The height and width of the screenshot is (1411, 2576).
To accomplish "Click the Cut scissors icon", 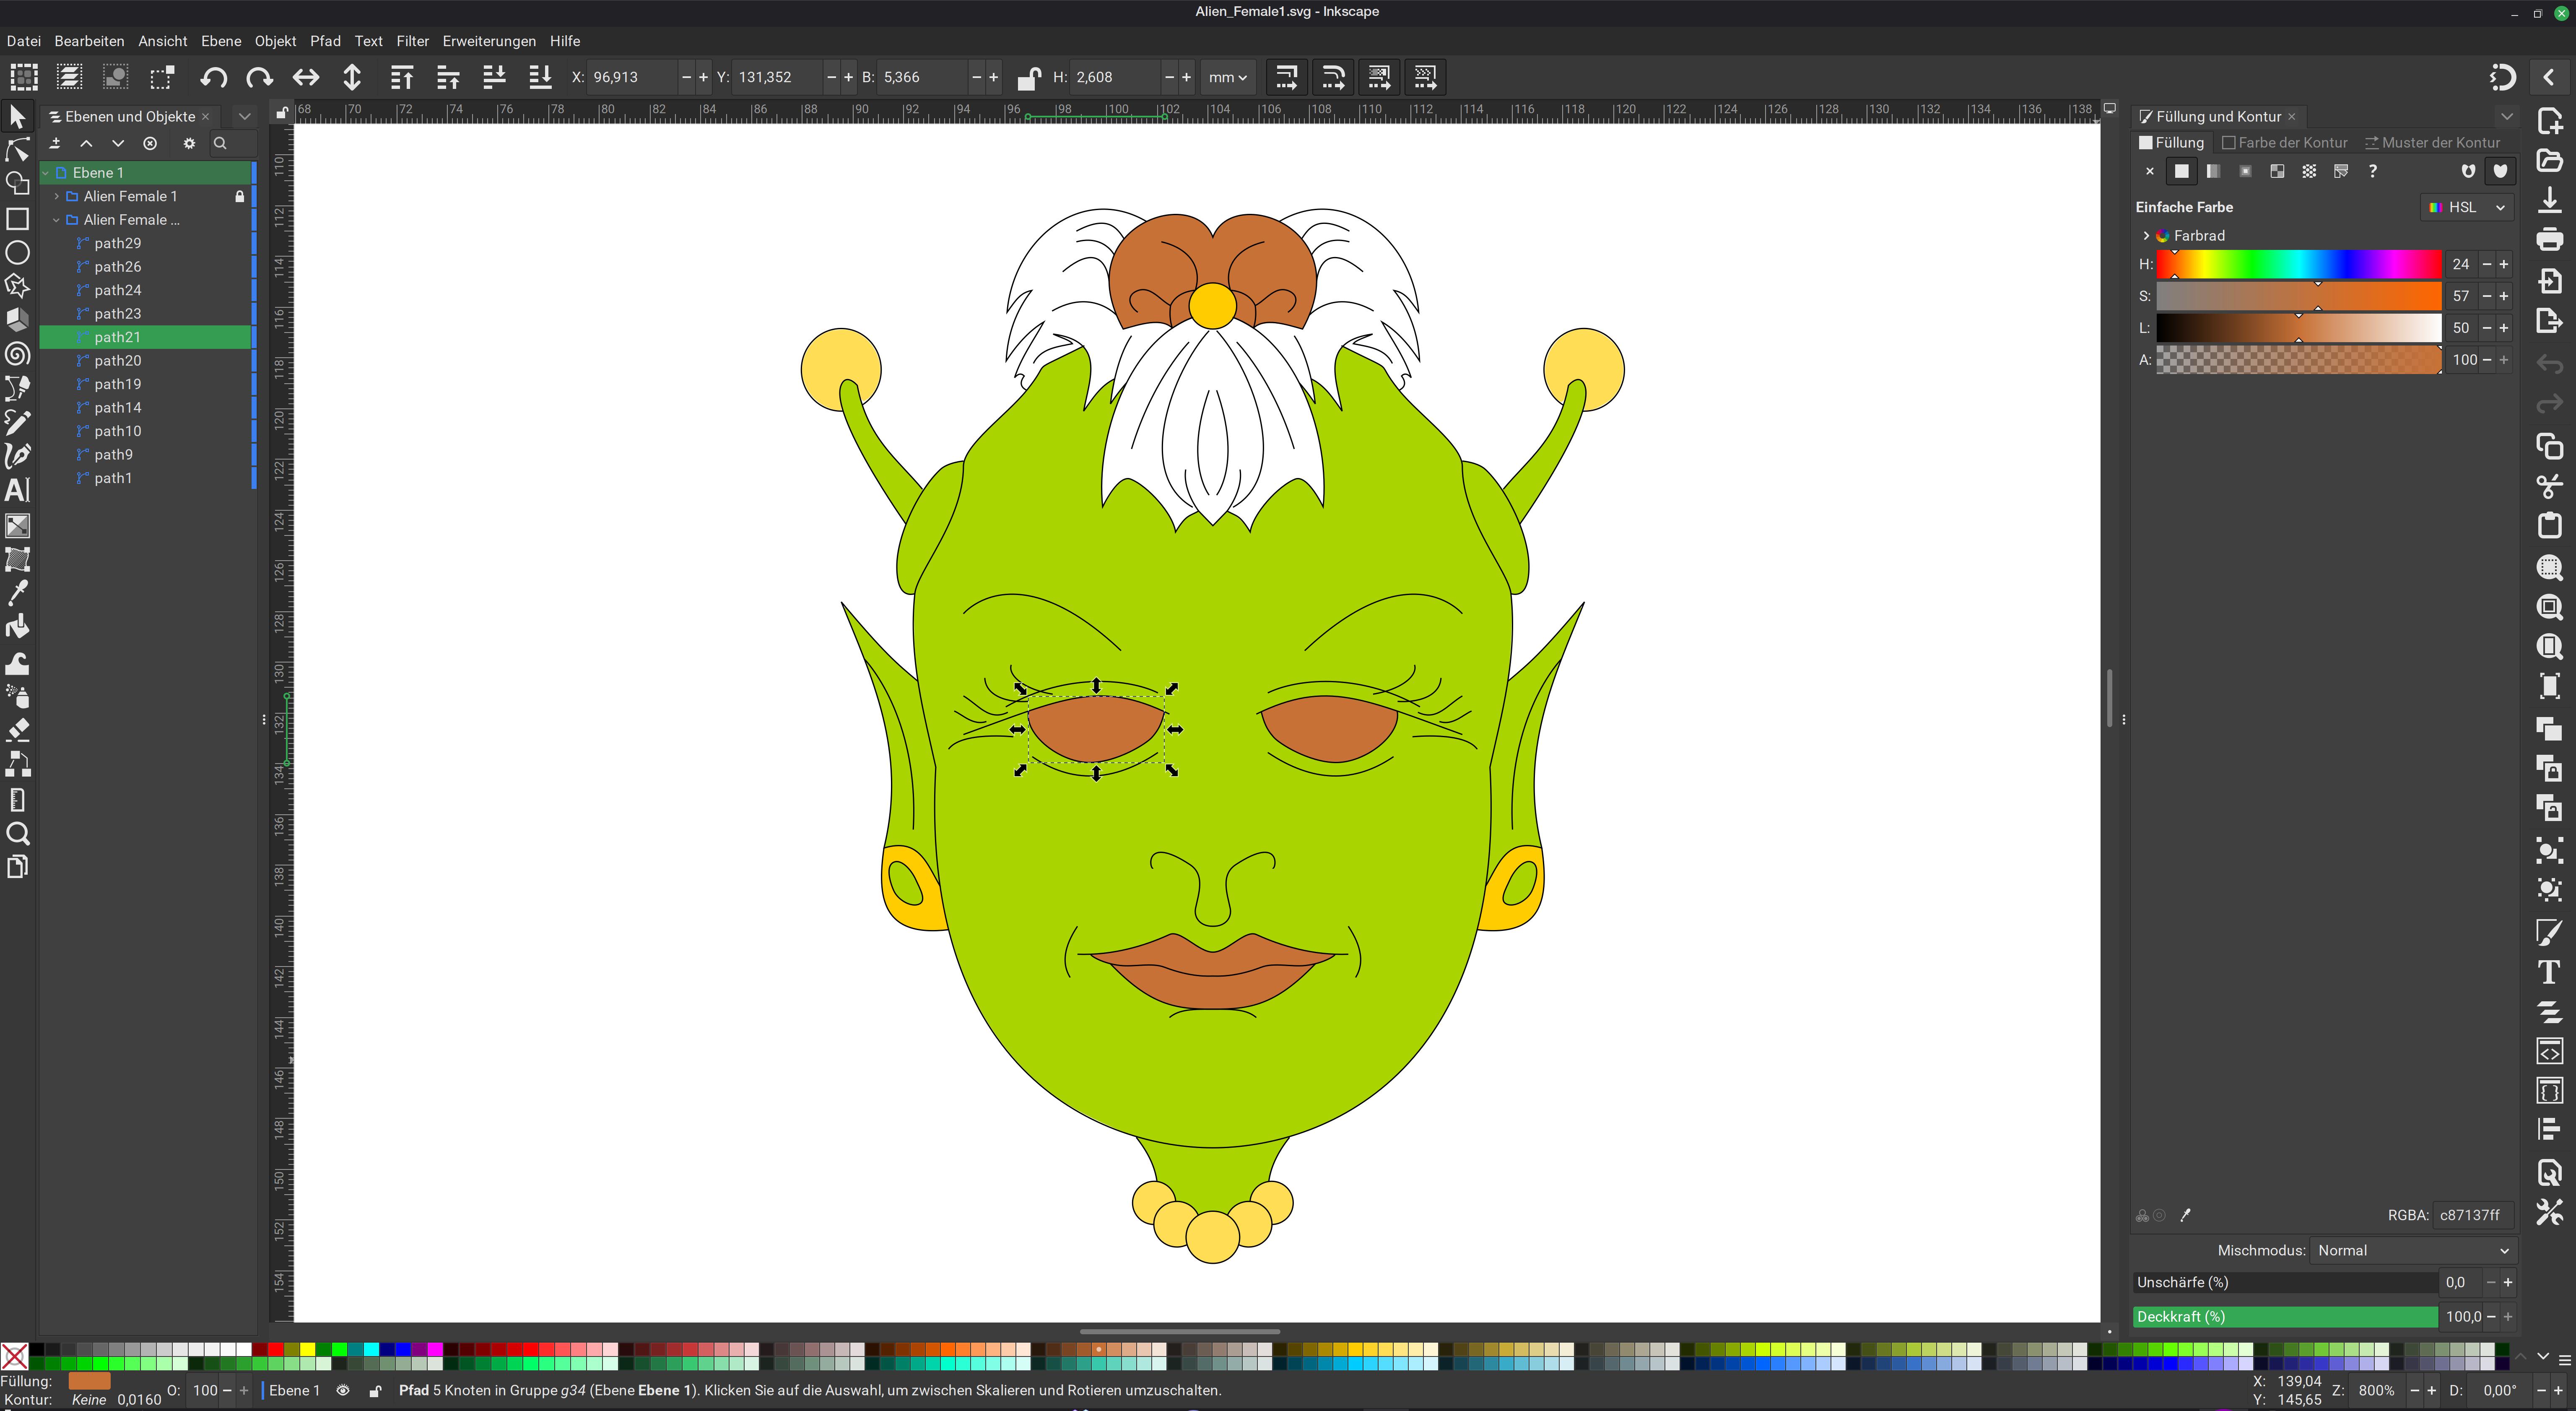I will click(2550, 486).
